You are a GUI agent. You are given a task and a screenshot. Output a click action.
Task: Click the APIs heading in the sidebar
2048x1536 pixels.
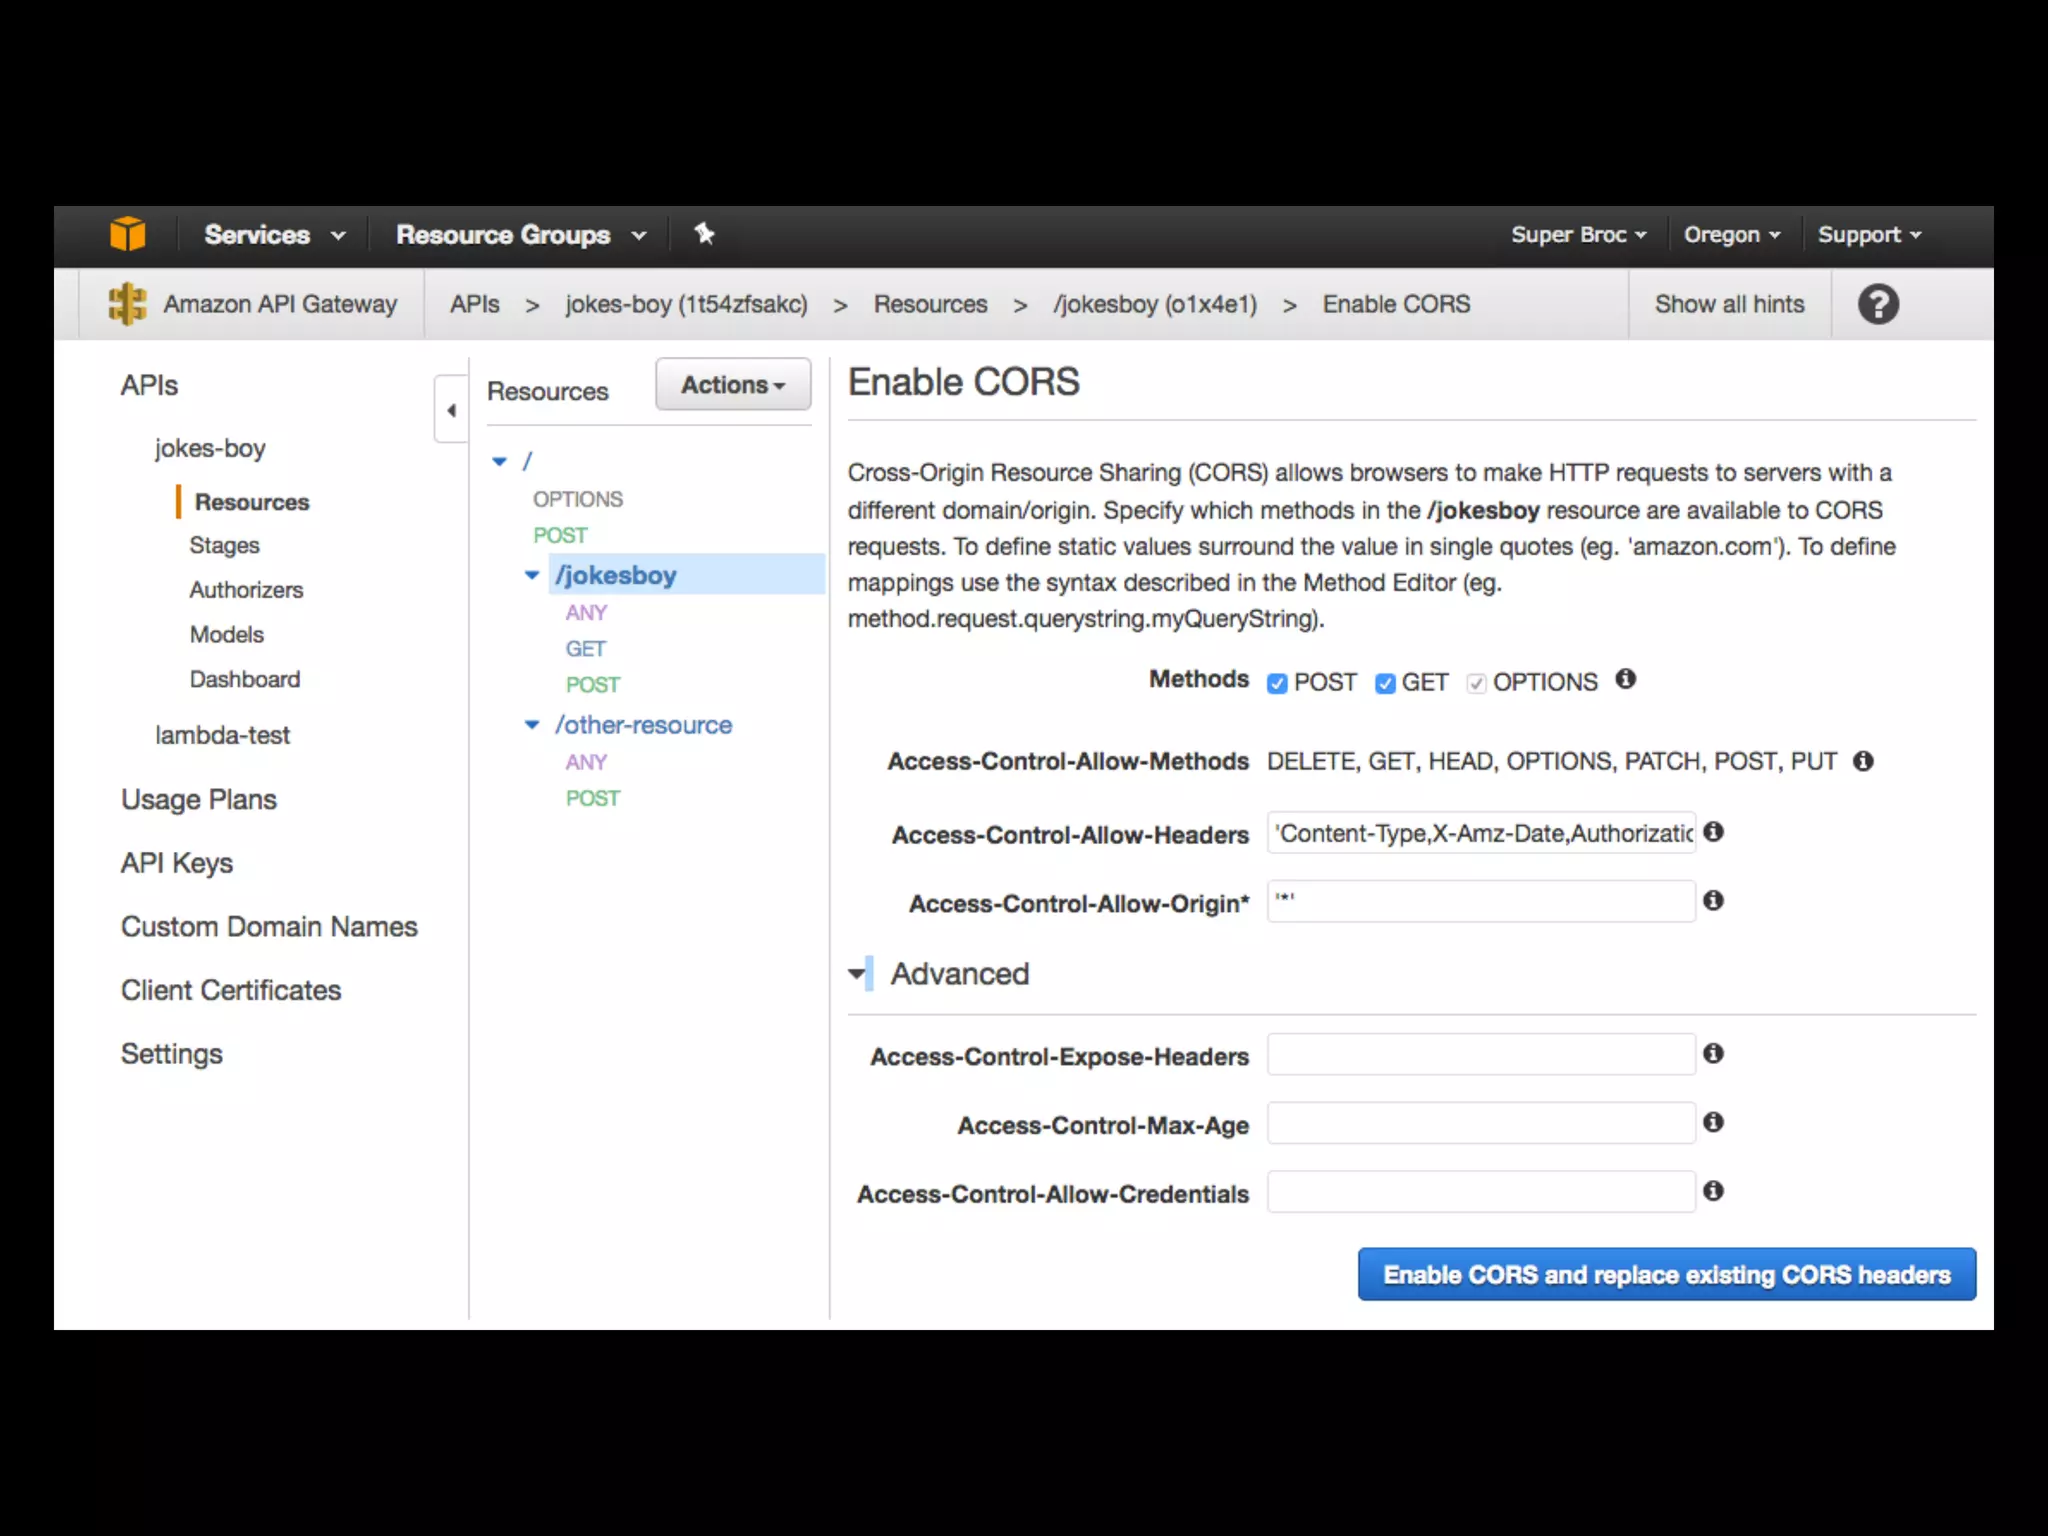point(149,386)
